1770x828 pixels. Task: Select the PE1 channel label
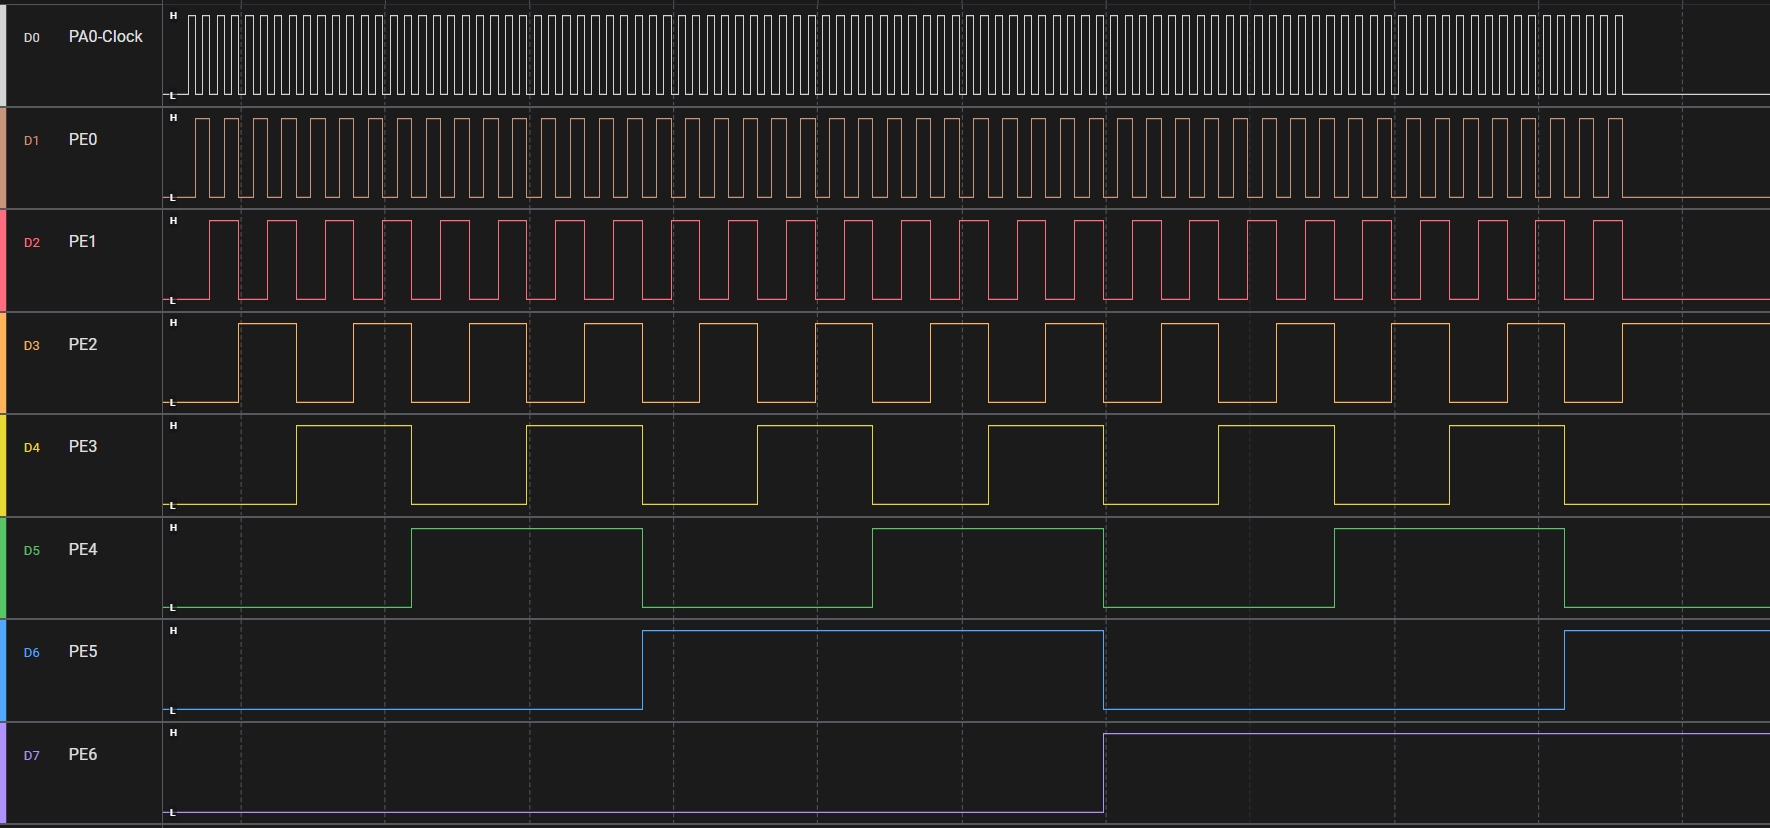click(x=82, y=242)
